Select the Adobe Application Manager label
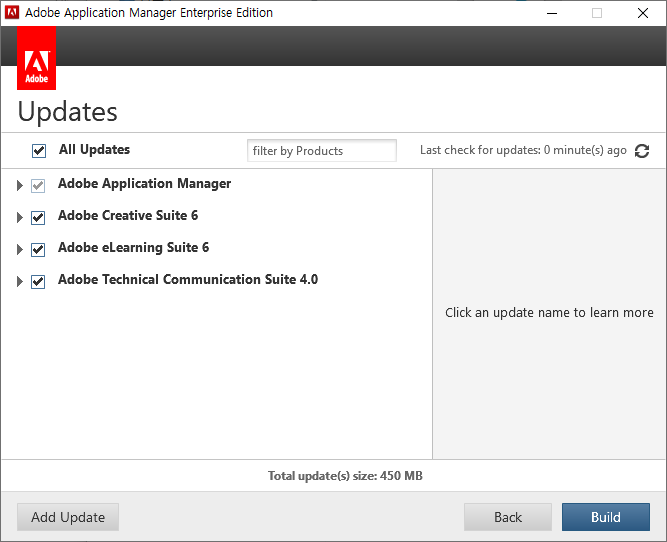Viewport: 667px width, 542px height. pyautogui.click(x=145, y=183)
